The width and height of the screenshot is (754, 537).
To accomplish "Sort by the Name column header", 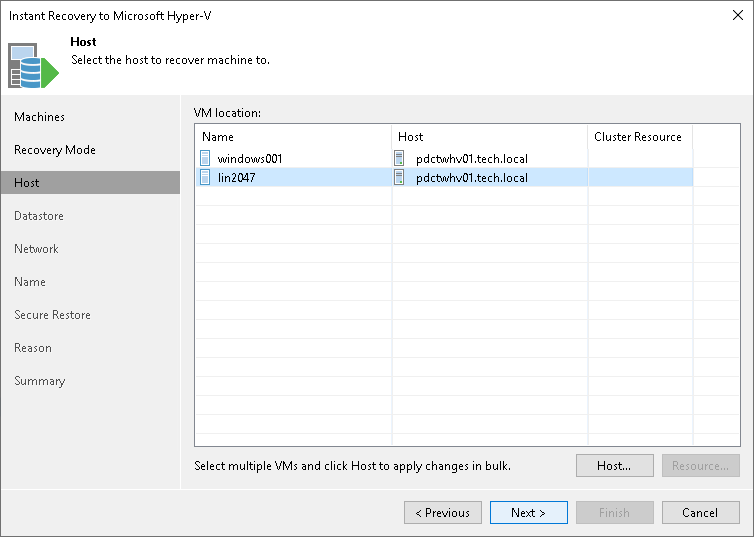I will pos(293,137).
